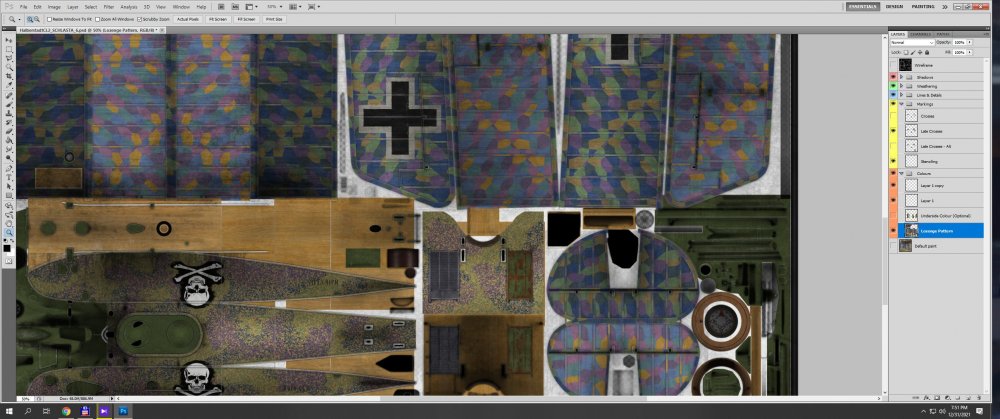Select the Brush tool
The image size is (1000, 419).
9,104
